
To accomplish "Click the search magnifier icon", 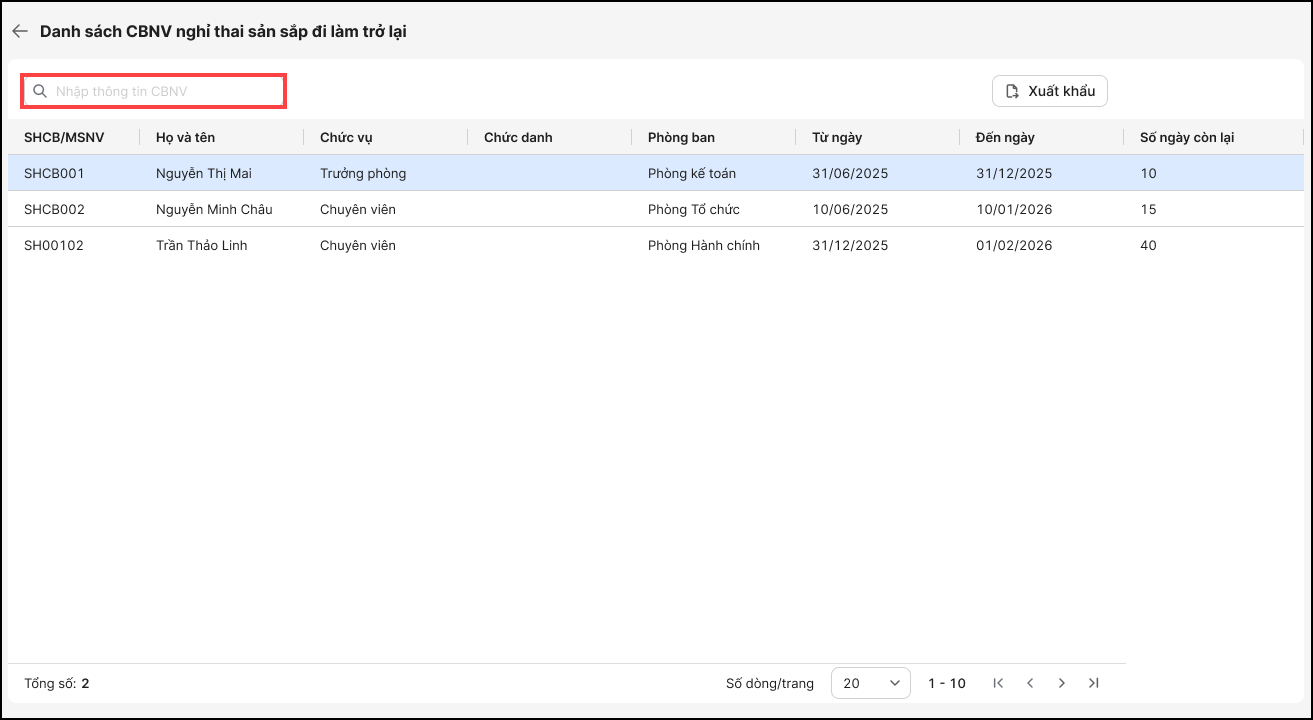I will click(x=40, y=91).
